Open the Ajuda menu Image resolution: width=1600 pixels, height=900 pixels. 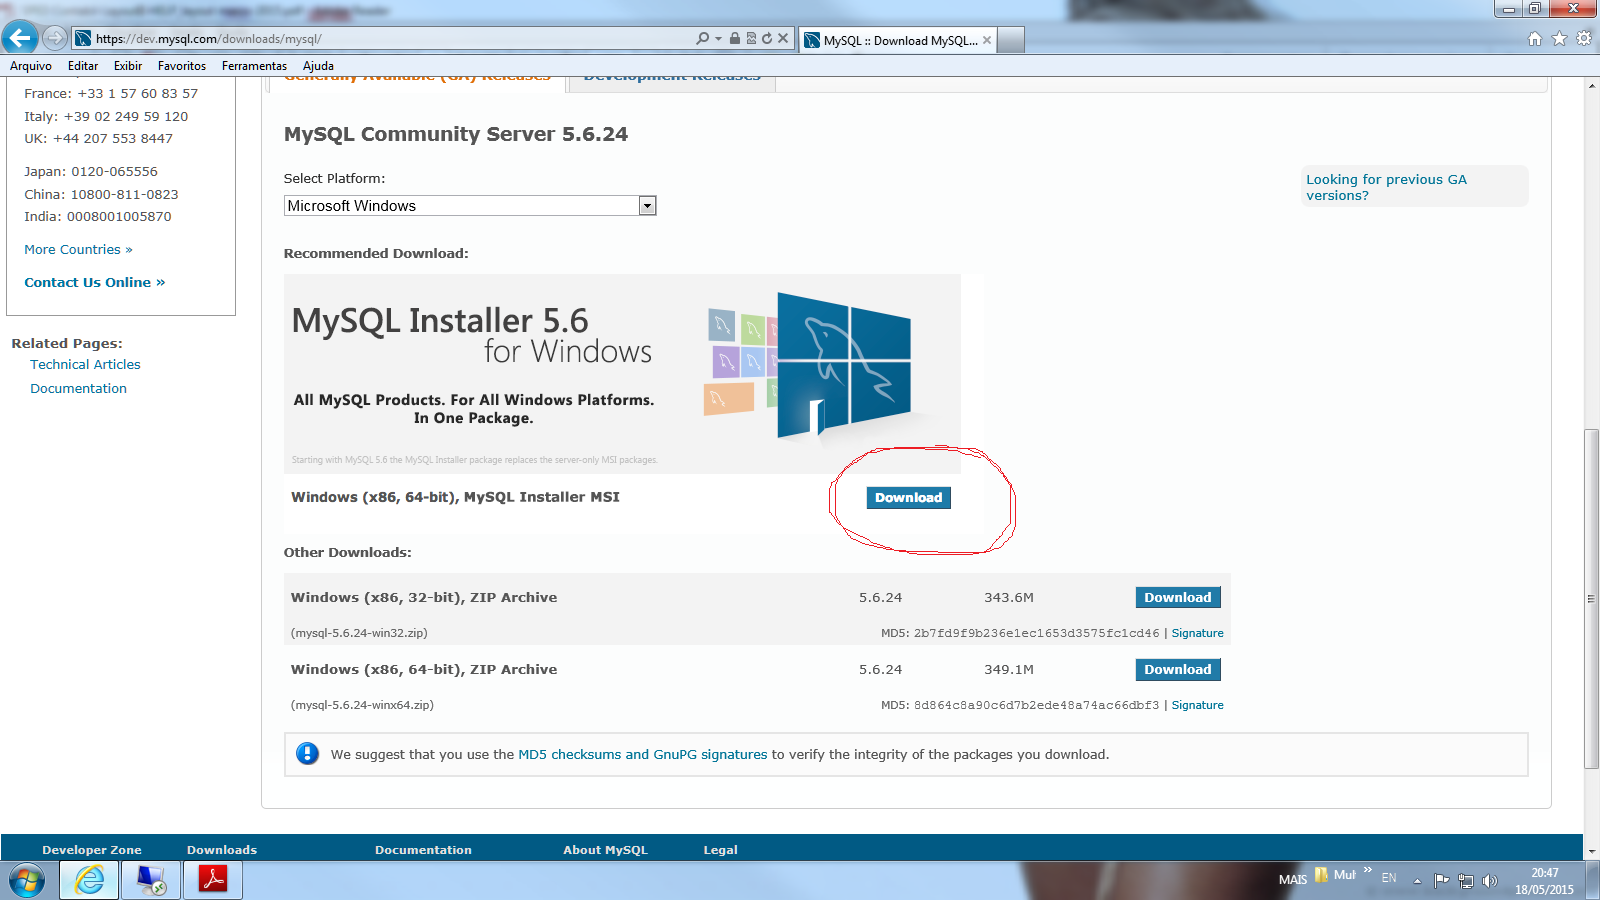click(x=318, y=66)
